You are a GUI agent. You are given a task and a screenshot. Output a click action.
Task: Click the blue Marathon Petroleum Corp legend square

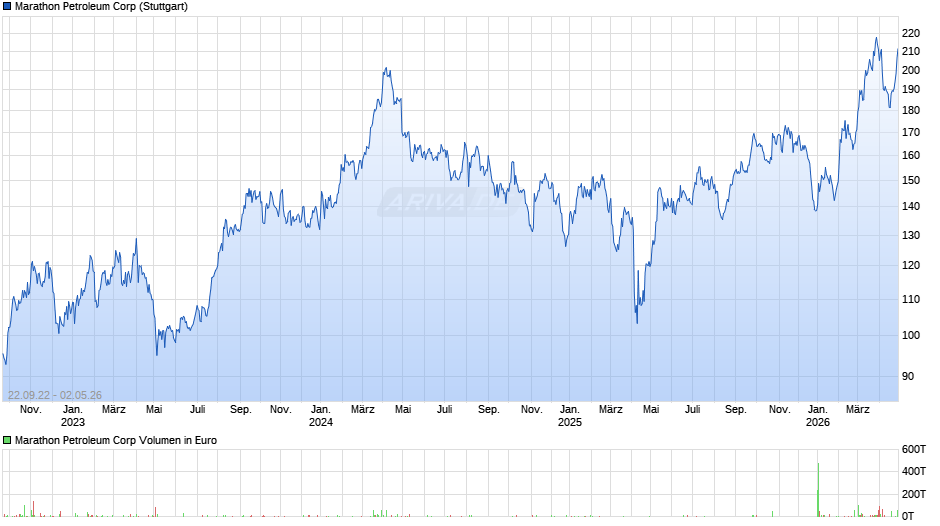(7, 7)
